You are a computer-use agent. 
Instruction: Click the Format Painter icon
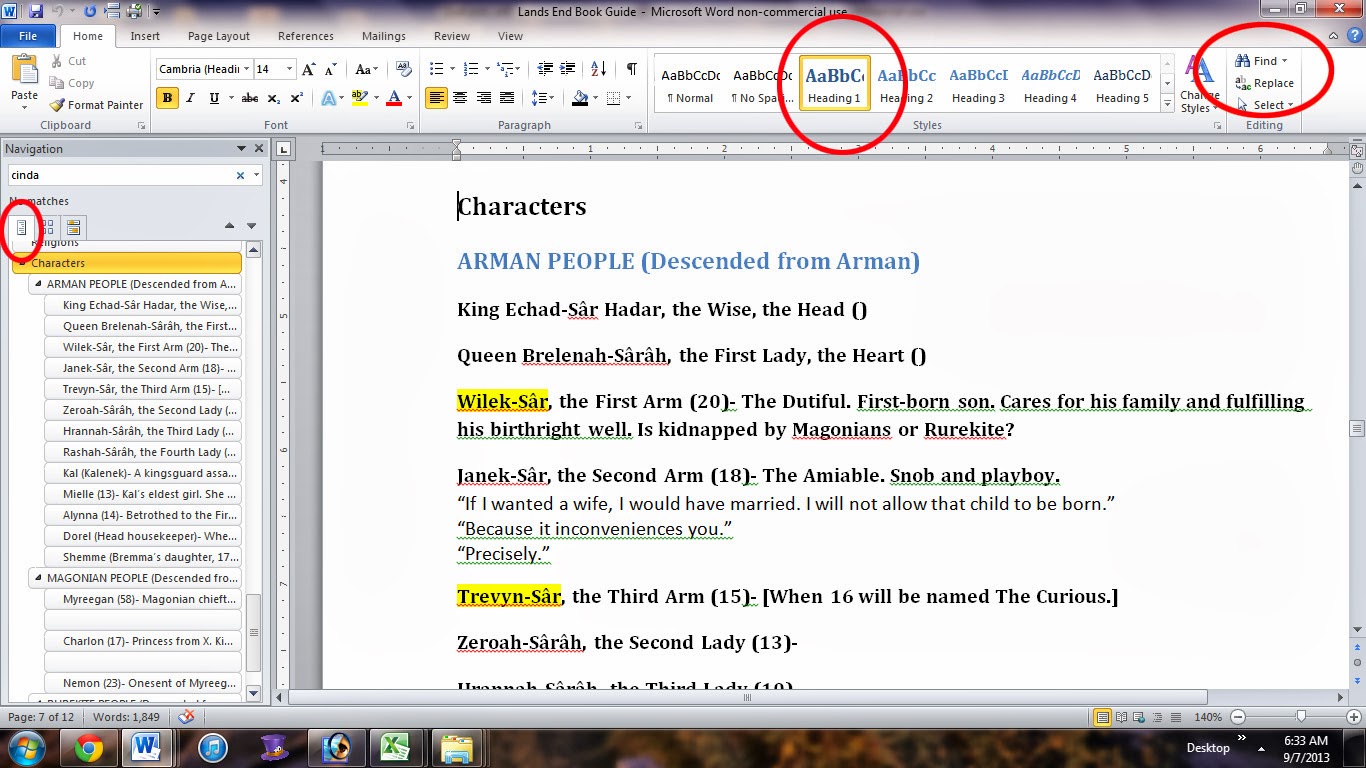(x=58, y=105)
